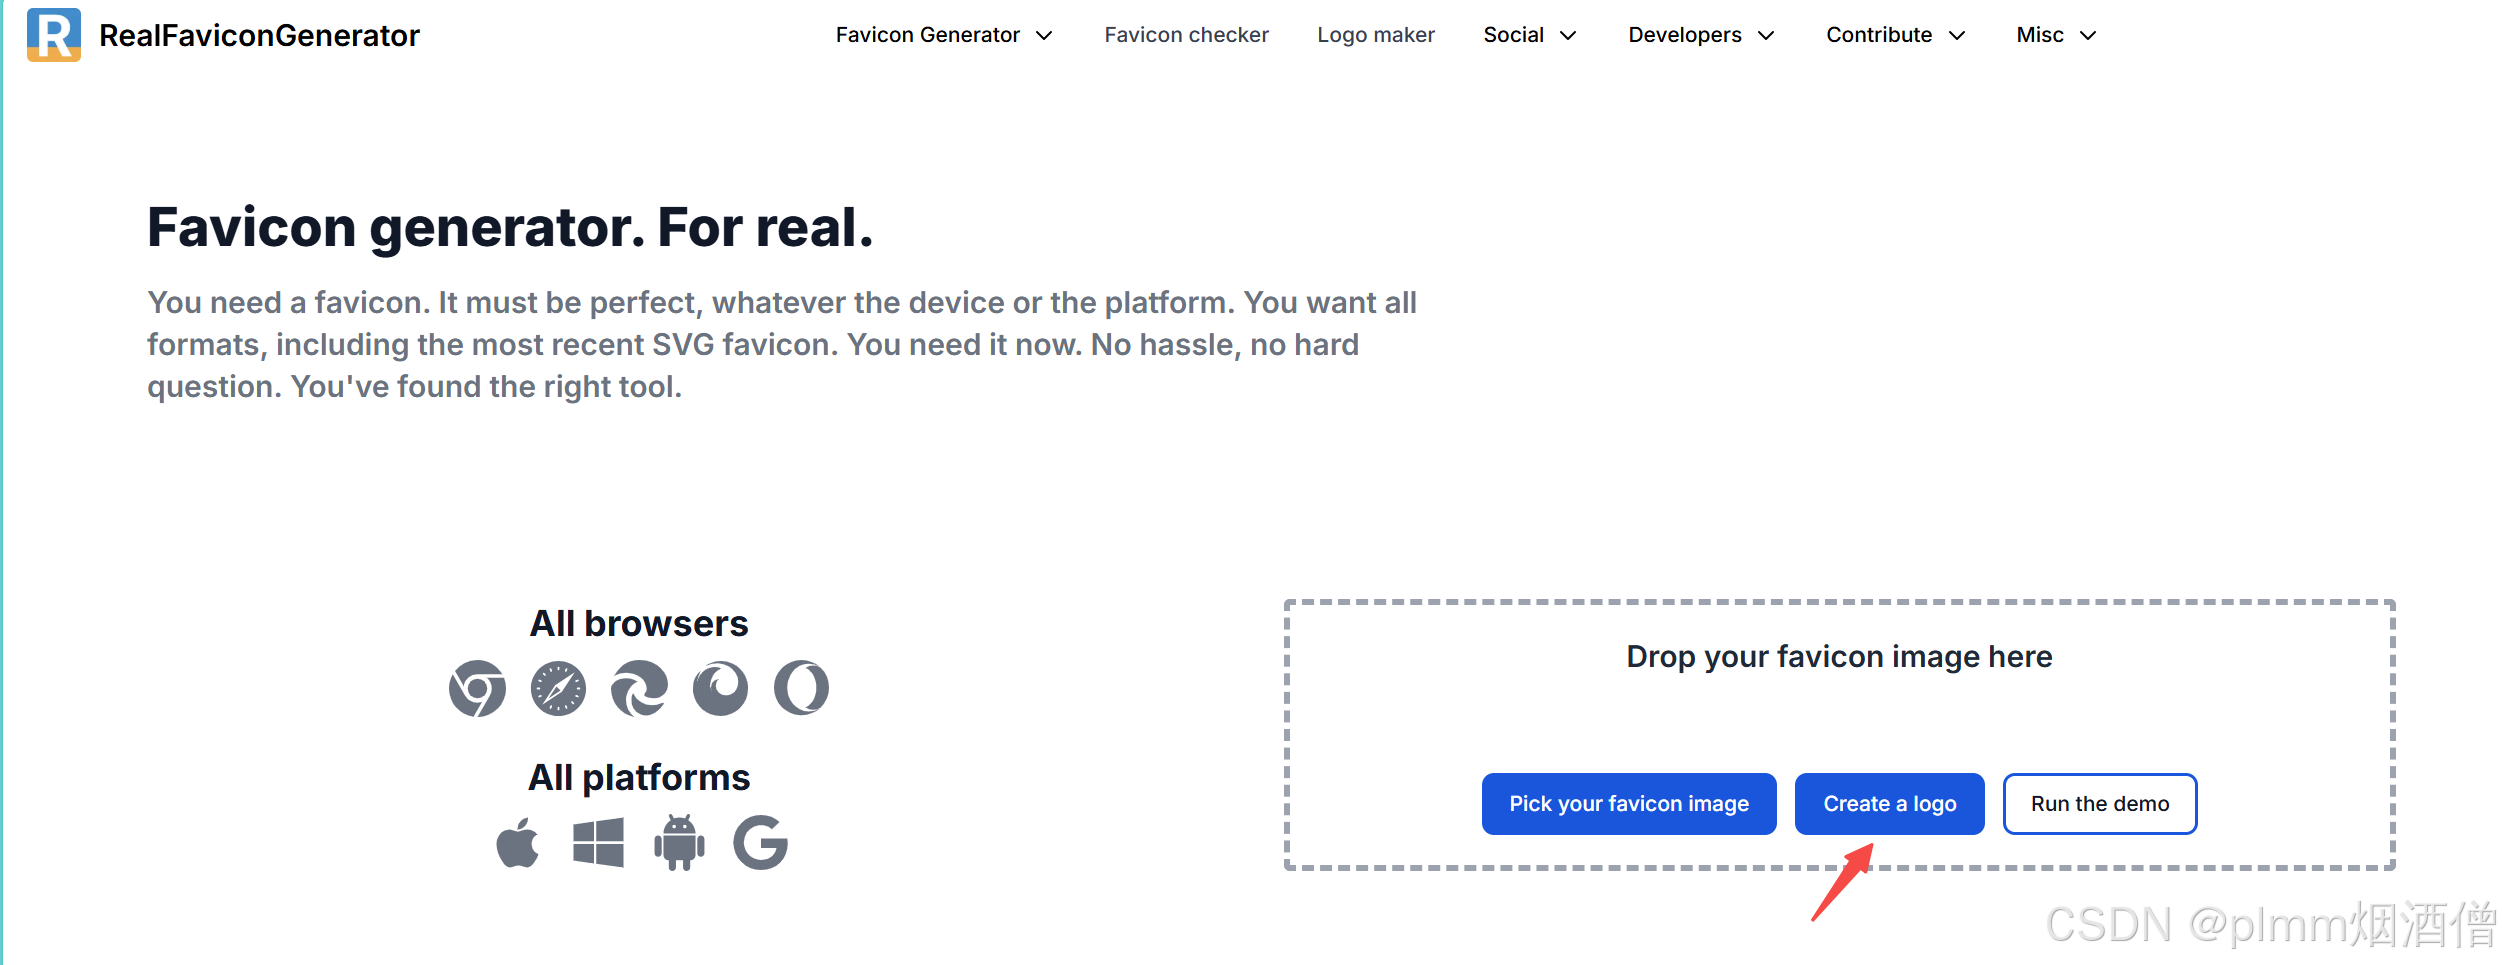The image size is (2502, 965).
Task: Click the Google G platform icon
Action: click(760, 842)
